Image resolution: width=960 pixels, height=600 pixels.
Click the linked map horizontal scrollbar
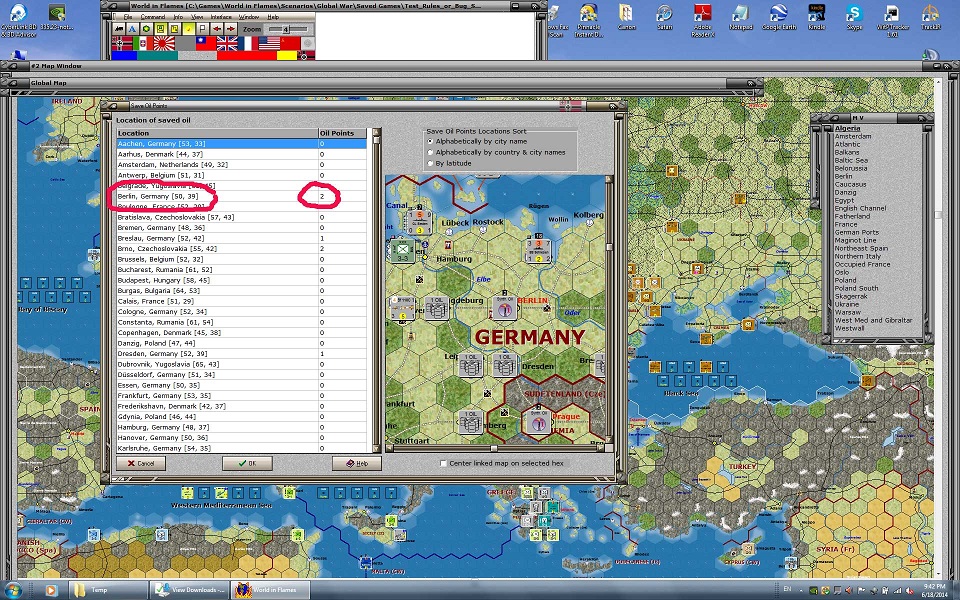[x=495, y=449]
